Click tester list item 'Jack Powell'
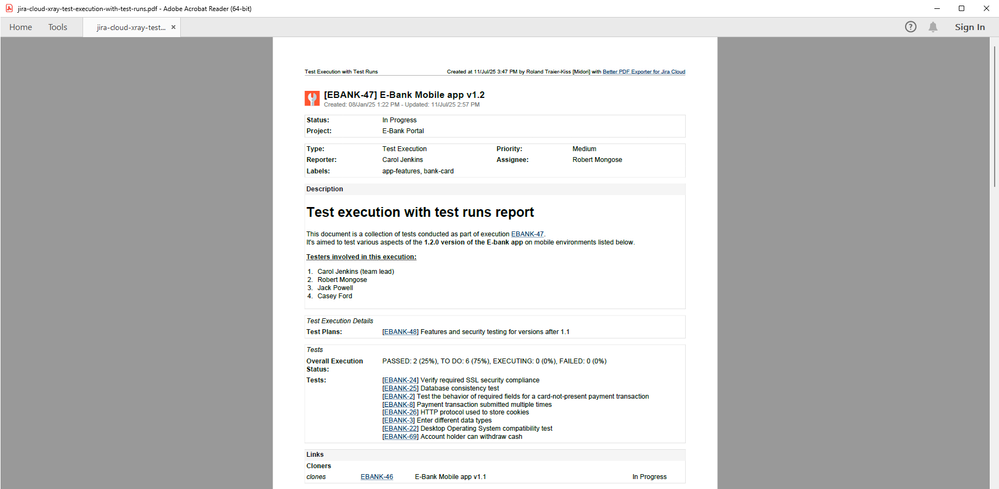This screenshot has height=489, width=999. (335, 288)
